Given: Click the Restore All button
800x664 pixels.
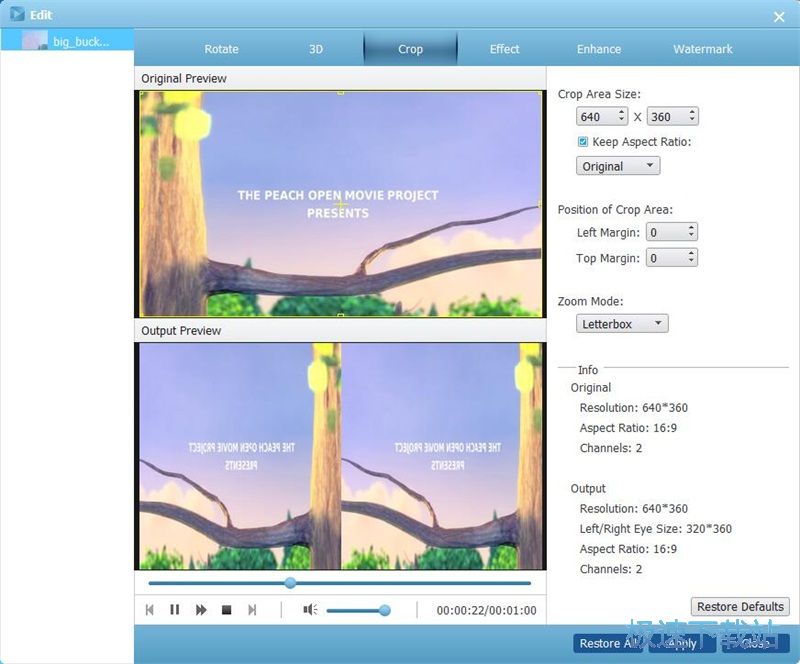Looking at the screenshot, I should point(608,643).
